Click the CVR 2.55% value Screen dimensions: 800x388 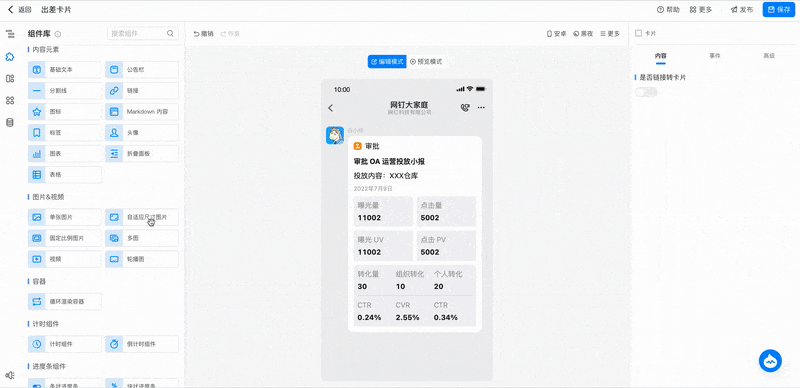(x=408, y=318)
